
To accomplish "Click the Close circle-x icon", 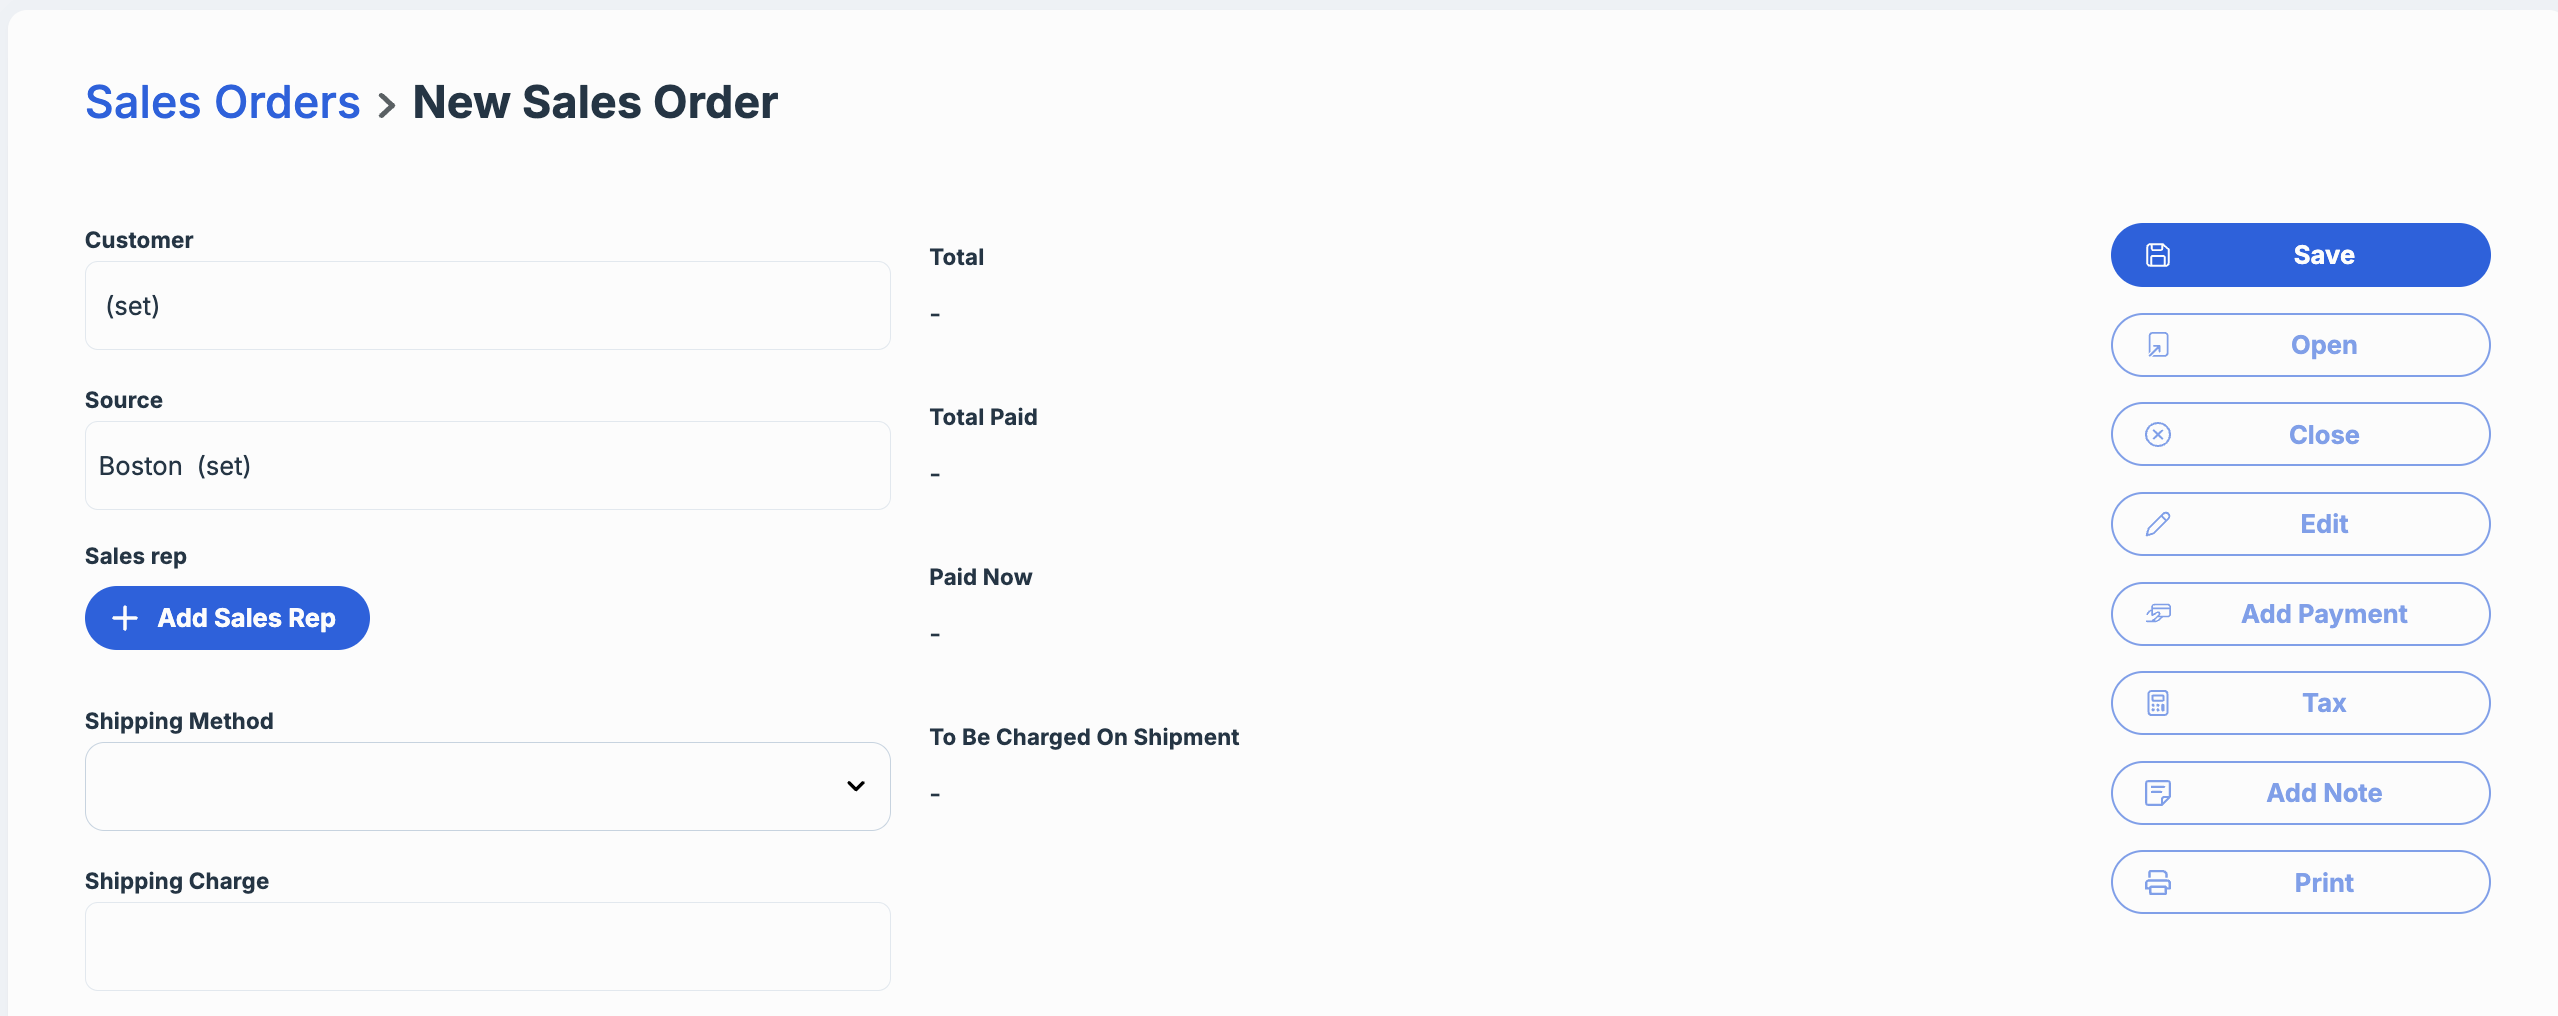I will pyautogui.click(x=2158, y=434).
